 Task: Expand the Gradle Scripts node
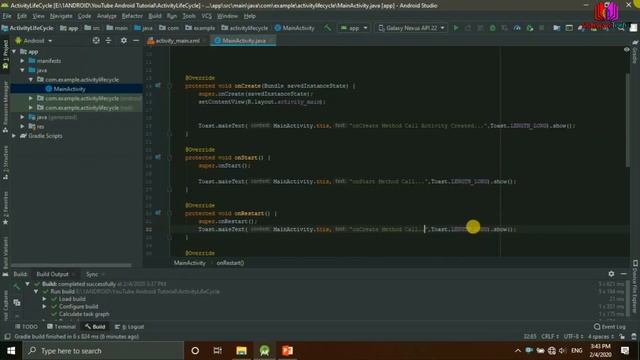tap(14, 136)
